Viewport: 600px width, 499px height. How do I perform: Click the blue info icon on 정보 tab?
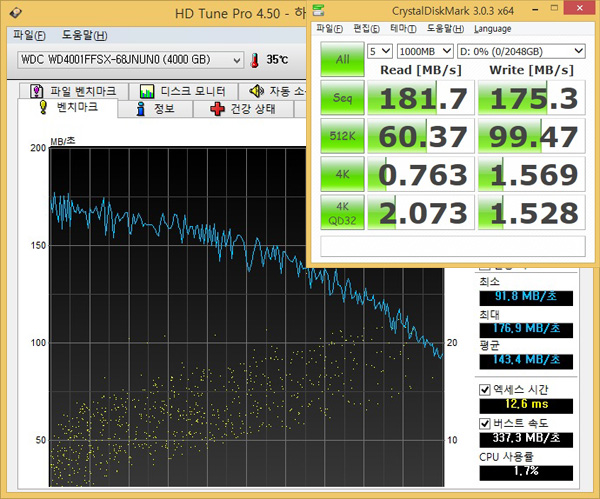pos(141,109)
